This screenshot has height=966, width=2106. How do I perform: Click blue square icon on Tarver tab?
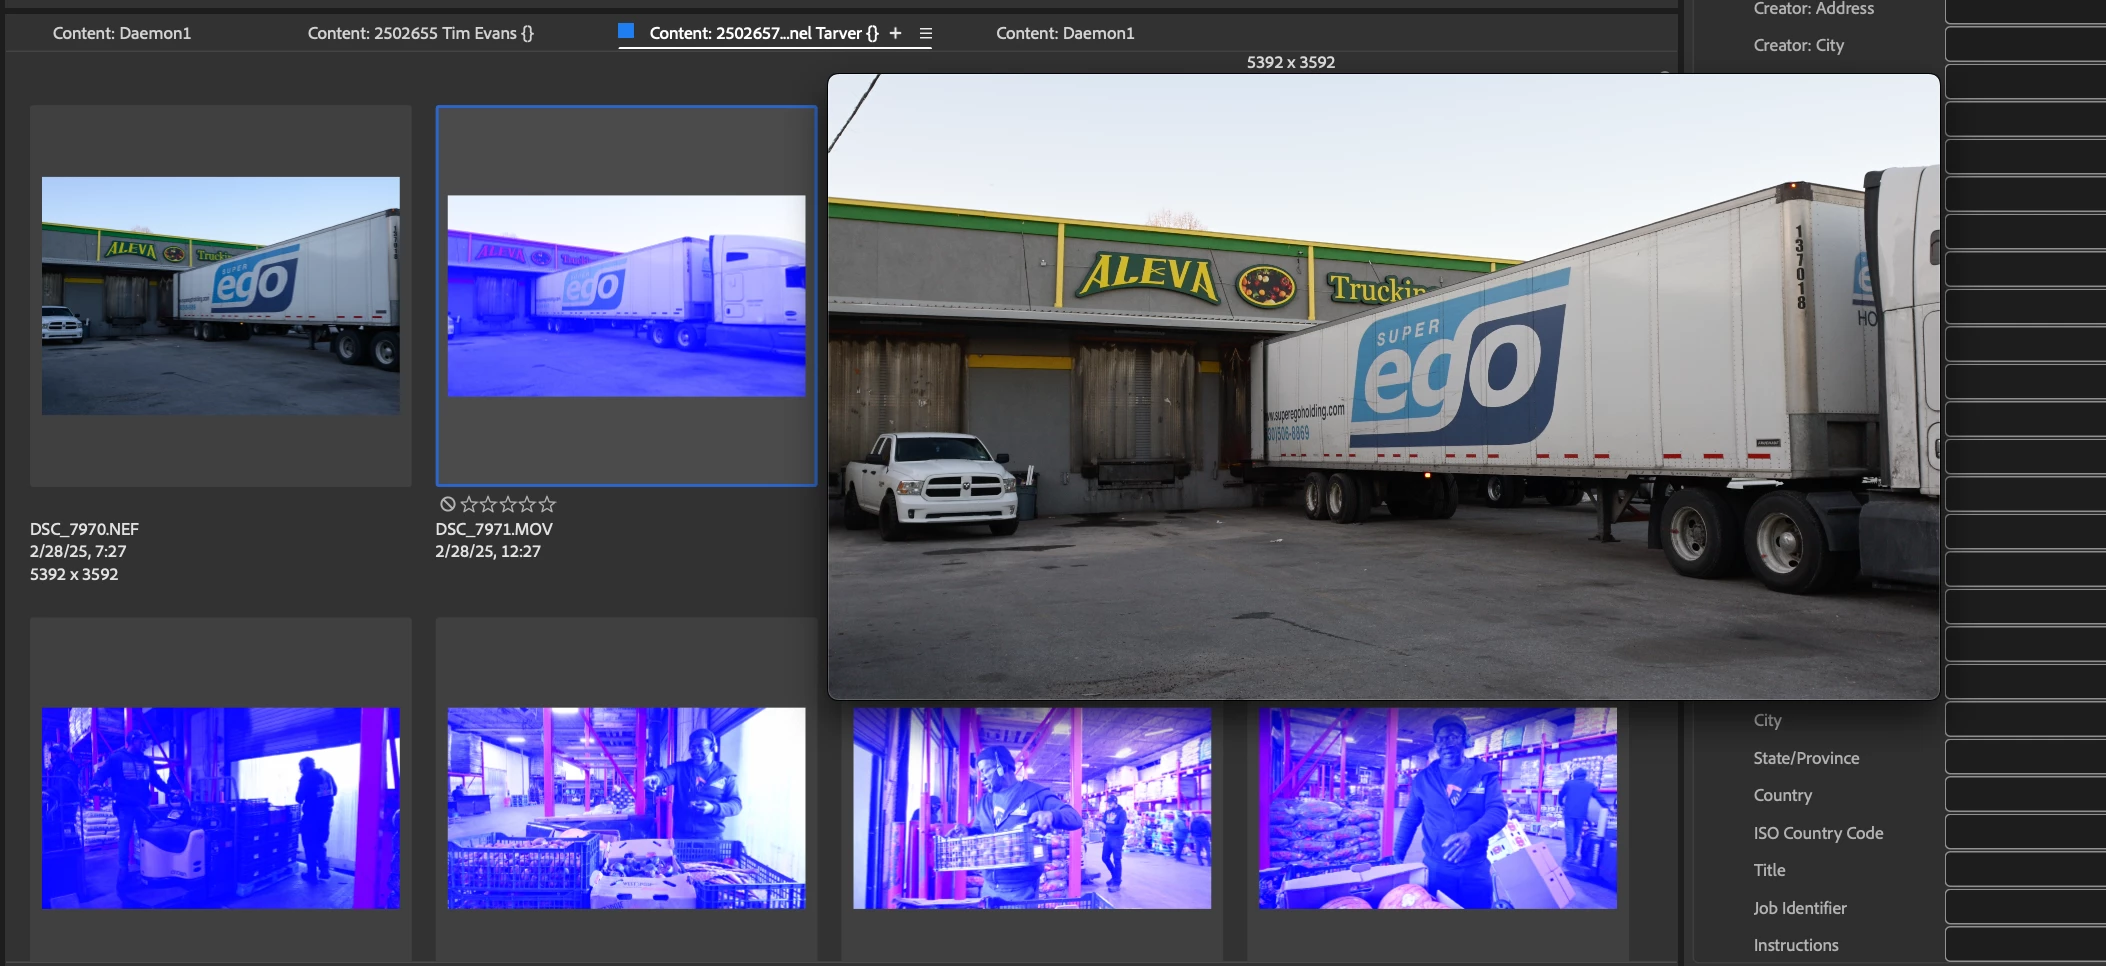point(626,31)
